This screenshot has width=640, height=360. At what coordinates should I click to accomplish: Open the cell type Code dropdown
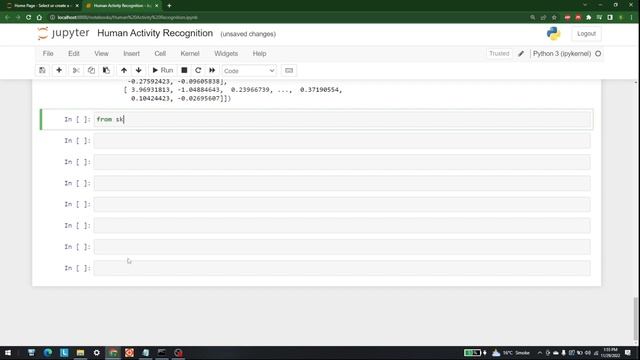[249, 71]
